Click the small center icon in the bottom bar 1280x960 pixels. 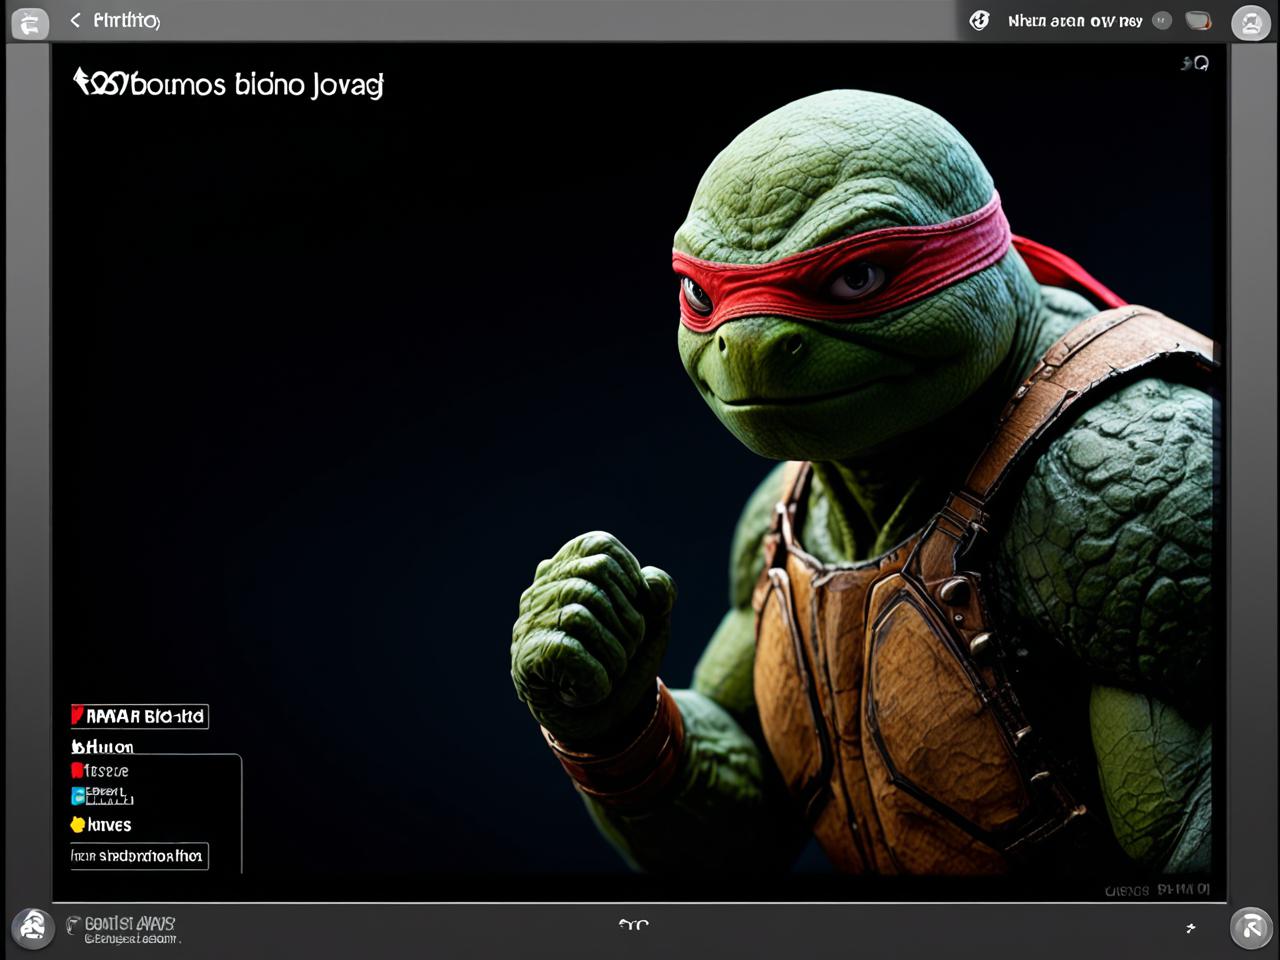[633, 925]
